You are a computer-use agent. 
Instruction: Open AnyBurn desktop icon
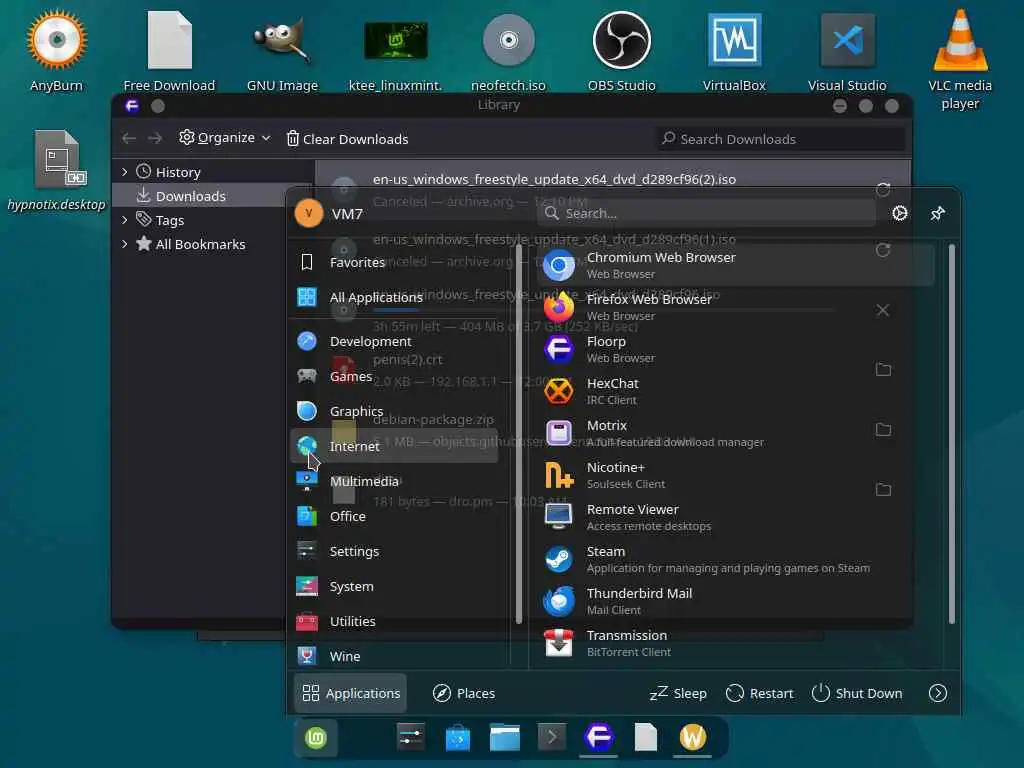57,40
